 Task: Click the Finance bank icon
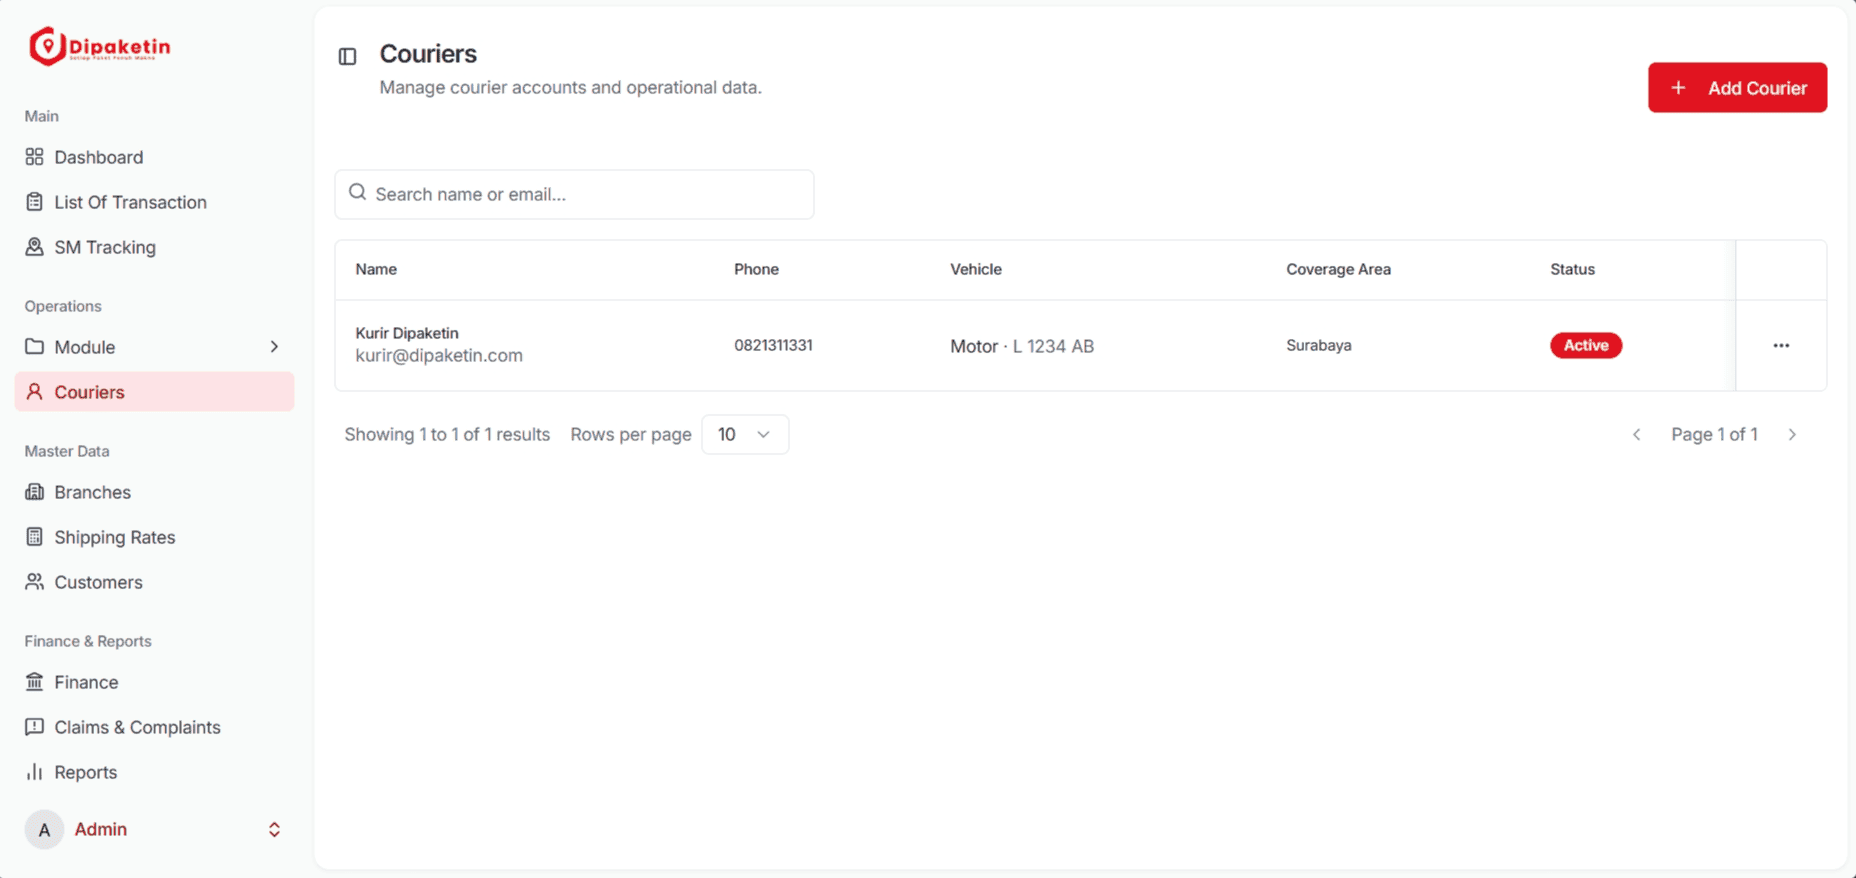pyautogui.click(x=34, y=682)
